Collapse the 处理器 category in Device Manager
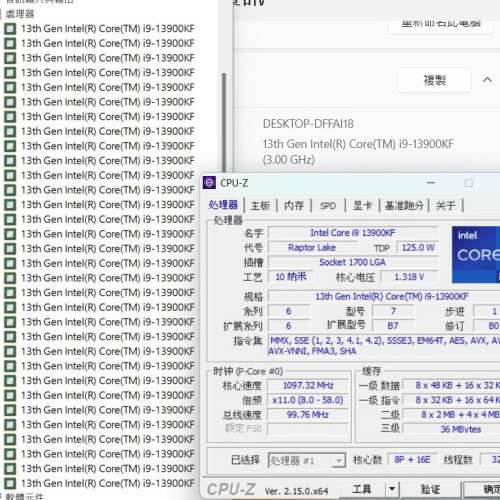 [1, 14]
